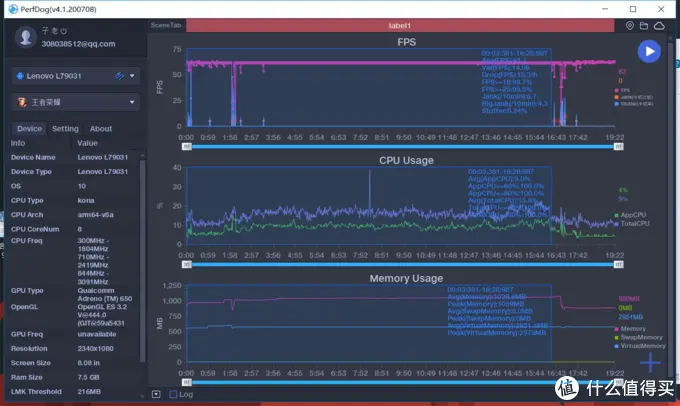Screen dimensions: 680x406
Task: Select the GPU Freq value unavailable
Action: pyautogui.click(x=97, y=334)
